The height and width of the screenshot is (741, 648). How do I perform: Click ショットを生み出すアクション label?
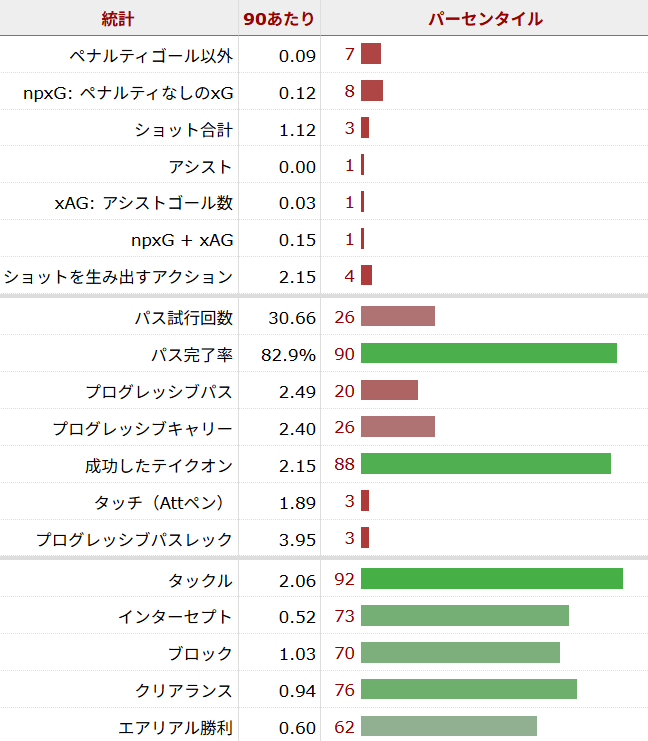(x=118, y=277)
